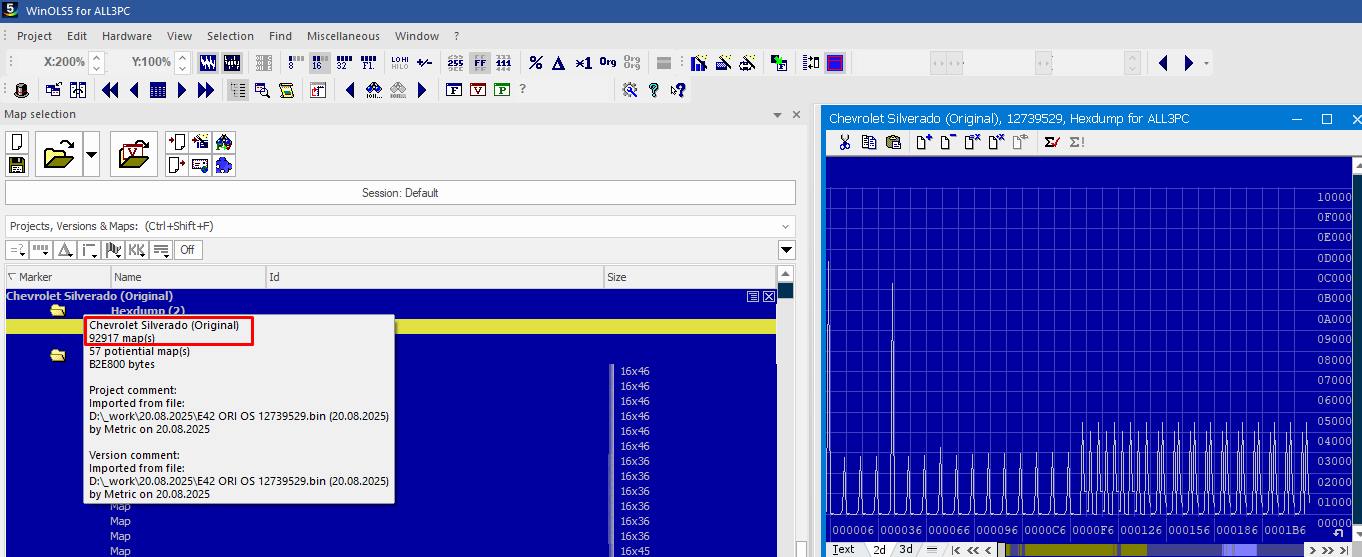1362x557 pixels.
Task: Open the Hardware menu
Action: [127, 36]
